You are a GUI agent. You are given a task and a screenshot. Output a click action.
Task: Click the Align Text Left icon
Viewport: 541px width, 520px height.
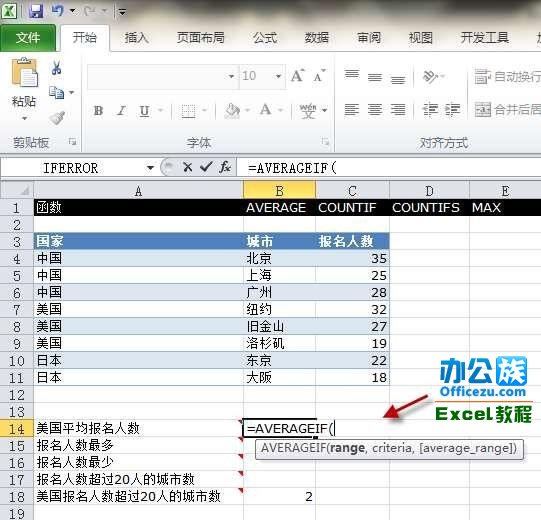(352, 110)
